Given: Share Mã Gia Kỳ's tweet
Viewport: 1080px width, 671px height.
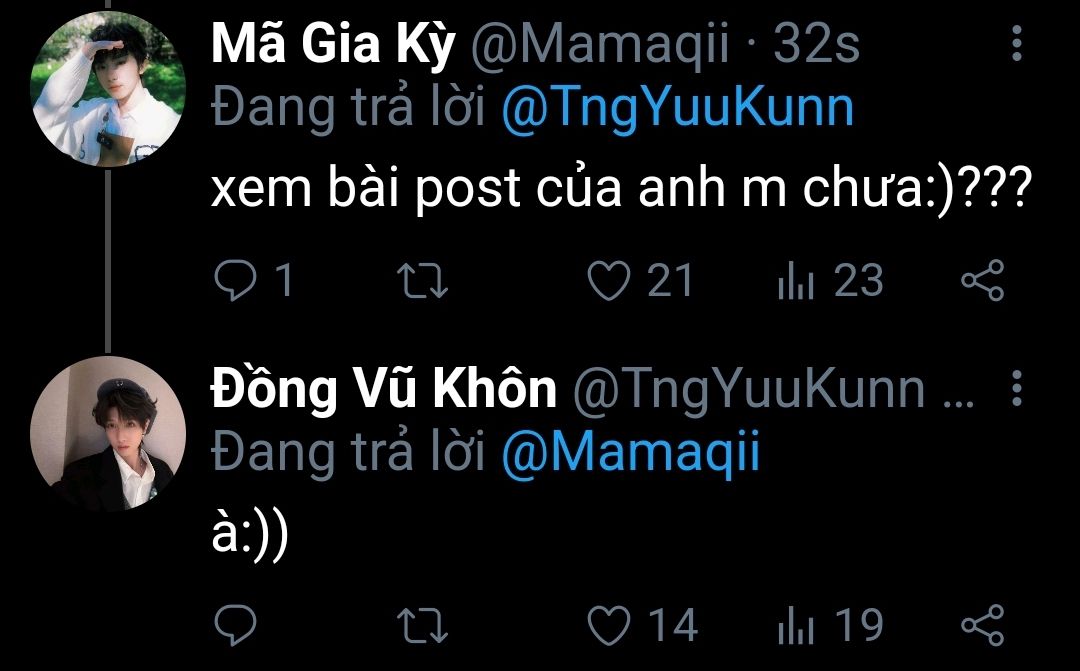Looking at the screenshot, I should pos(982,281).
